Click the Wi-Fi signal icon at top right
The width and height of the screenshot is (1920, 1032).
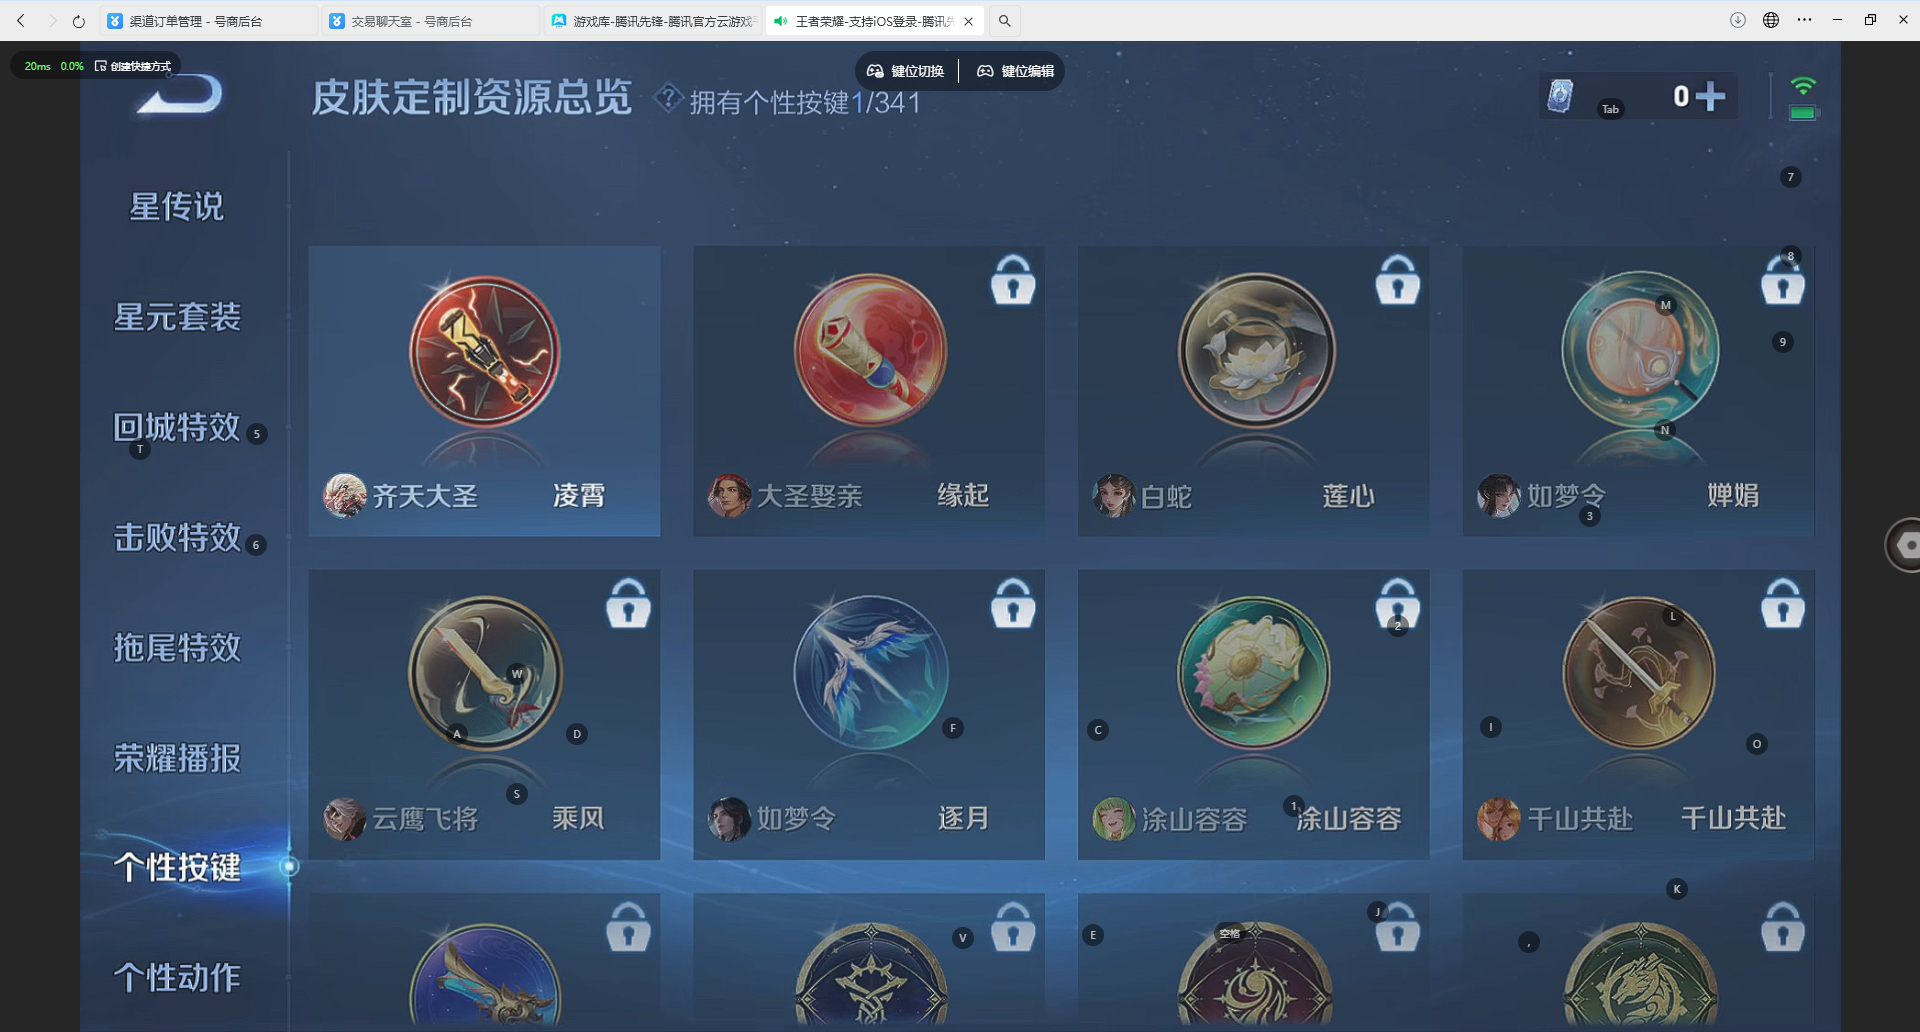(1805, 86)
